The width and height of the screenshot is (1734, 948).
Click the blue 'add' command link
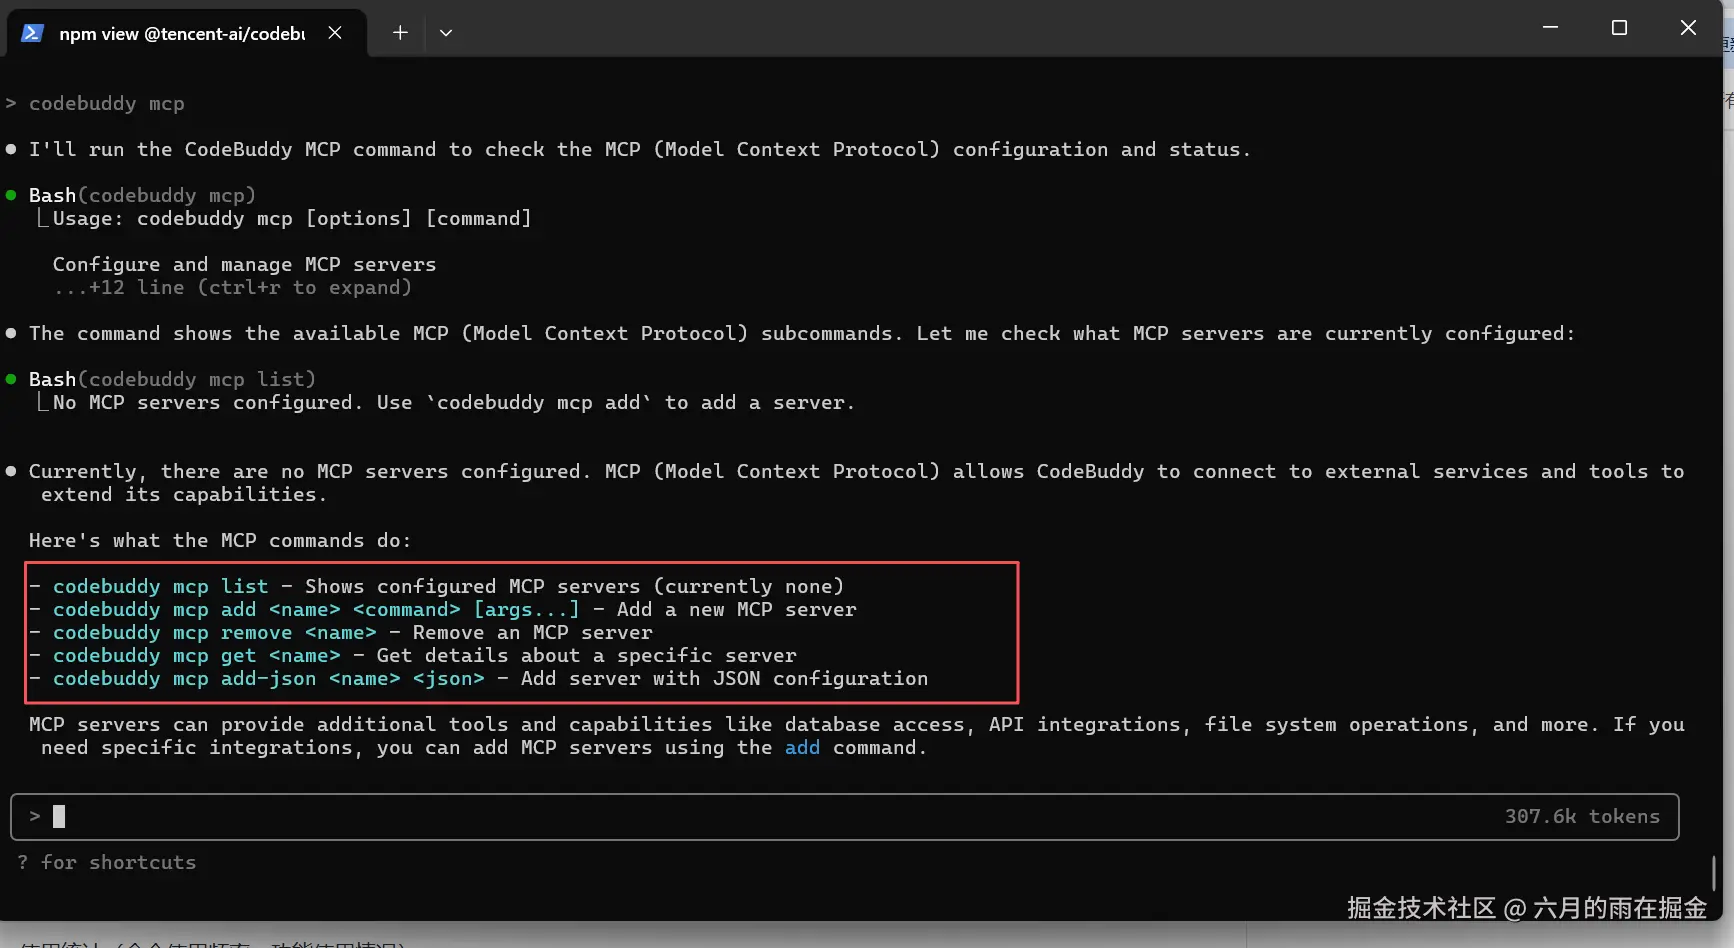pyautogui.click(x=802, y=748)
